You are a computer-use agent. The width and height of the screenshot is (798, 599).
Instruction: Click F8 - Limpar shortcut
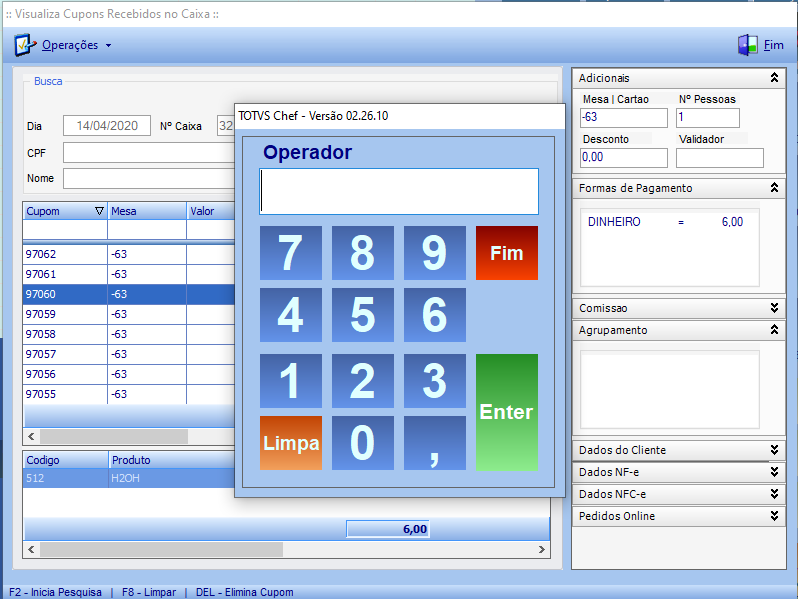coord(149,592)
